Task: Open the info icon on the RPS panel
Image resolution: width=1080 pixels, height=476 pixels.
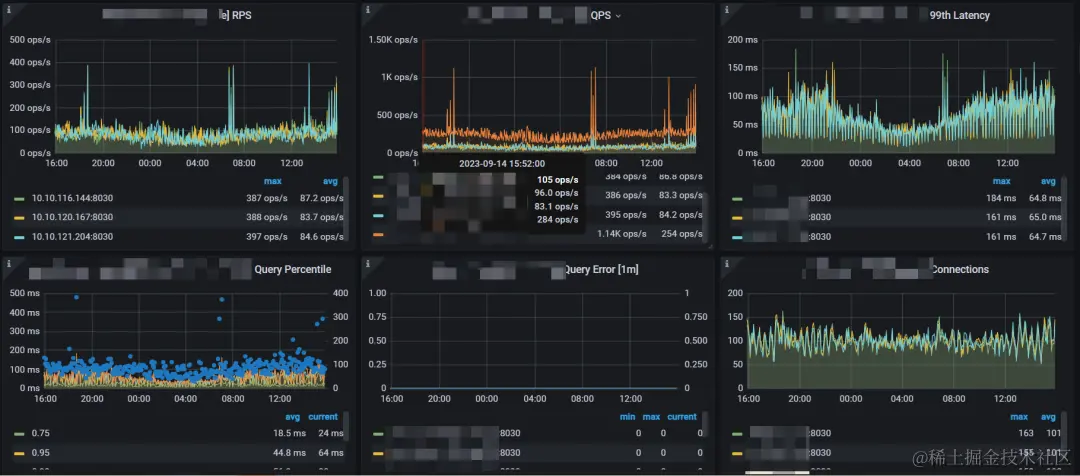Action: tap(8, 9)
